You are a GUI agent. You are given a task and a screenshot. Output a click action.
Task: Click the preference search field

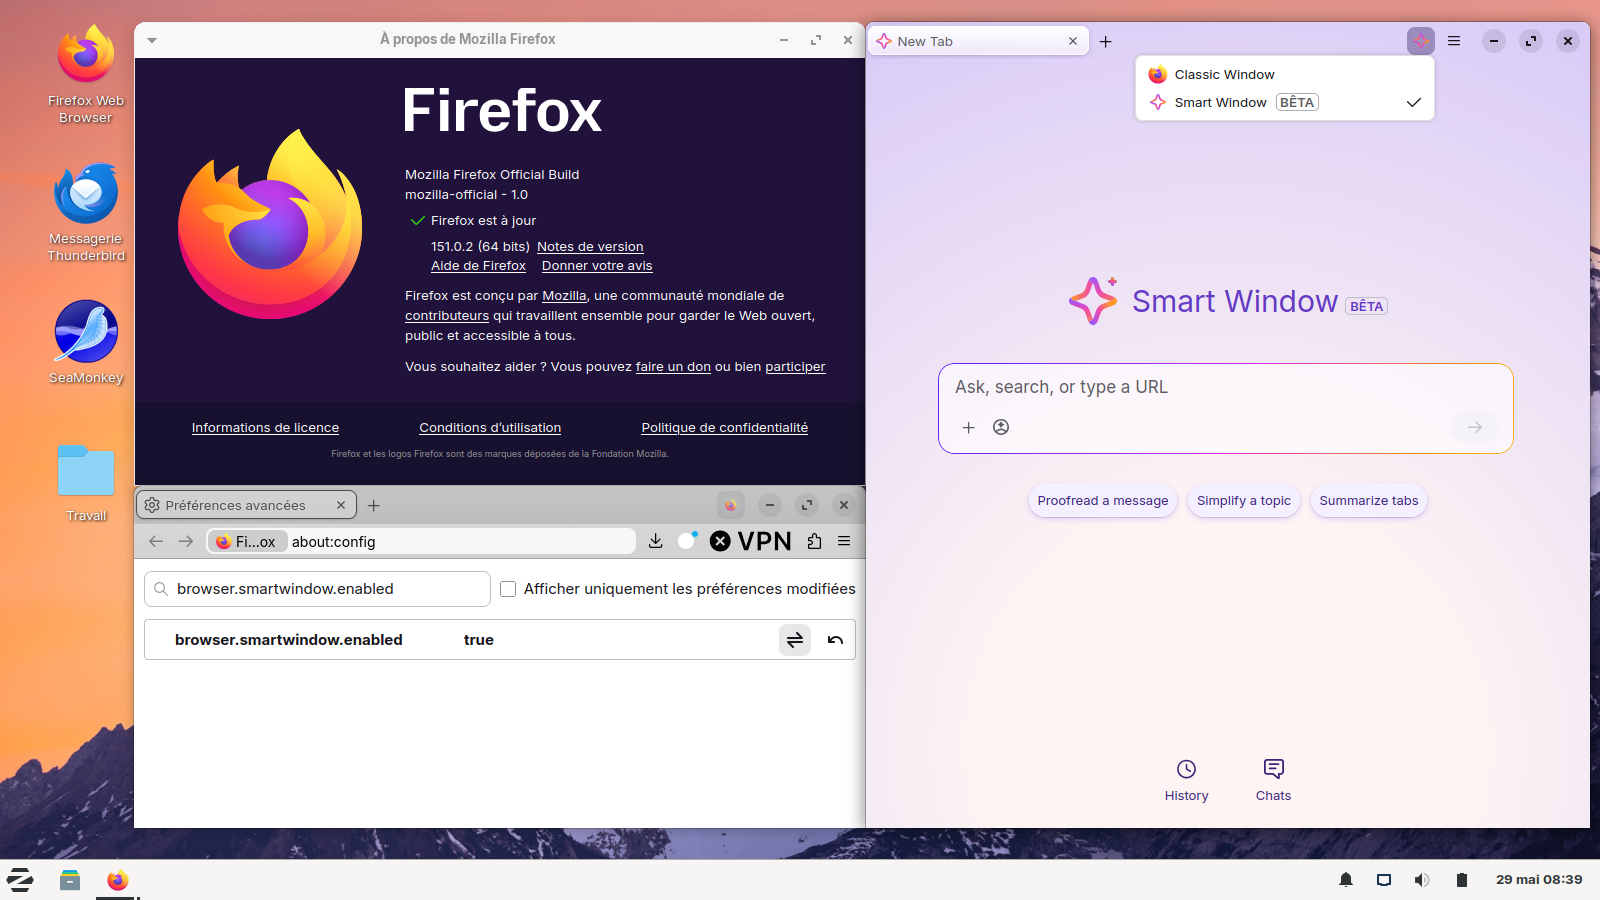click(317, 589)
